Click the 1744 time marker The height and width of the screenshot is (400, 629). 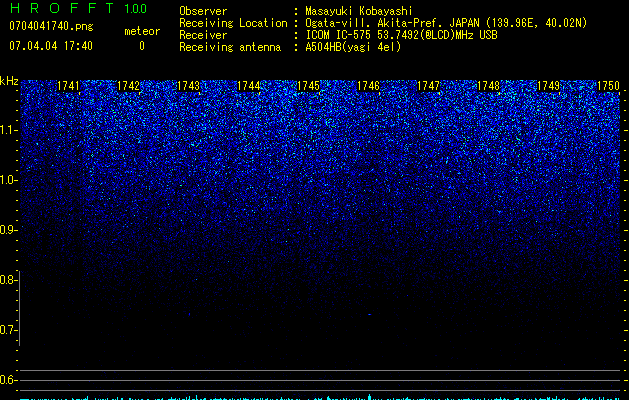pos(249,86)
